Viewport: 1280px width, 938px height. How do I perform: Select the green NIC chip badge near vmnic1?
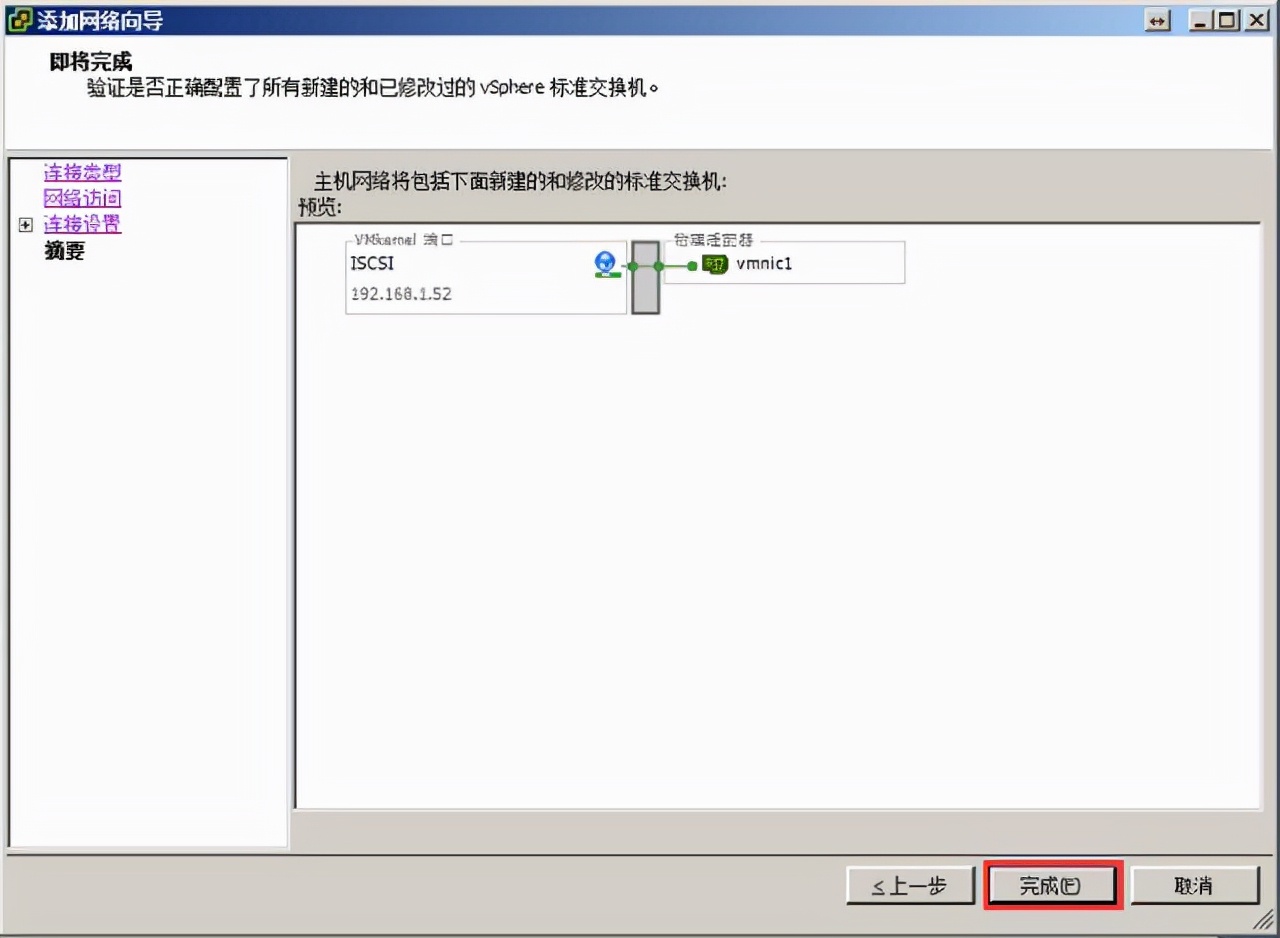pyautogui.click(x=713, y=265)
